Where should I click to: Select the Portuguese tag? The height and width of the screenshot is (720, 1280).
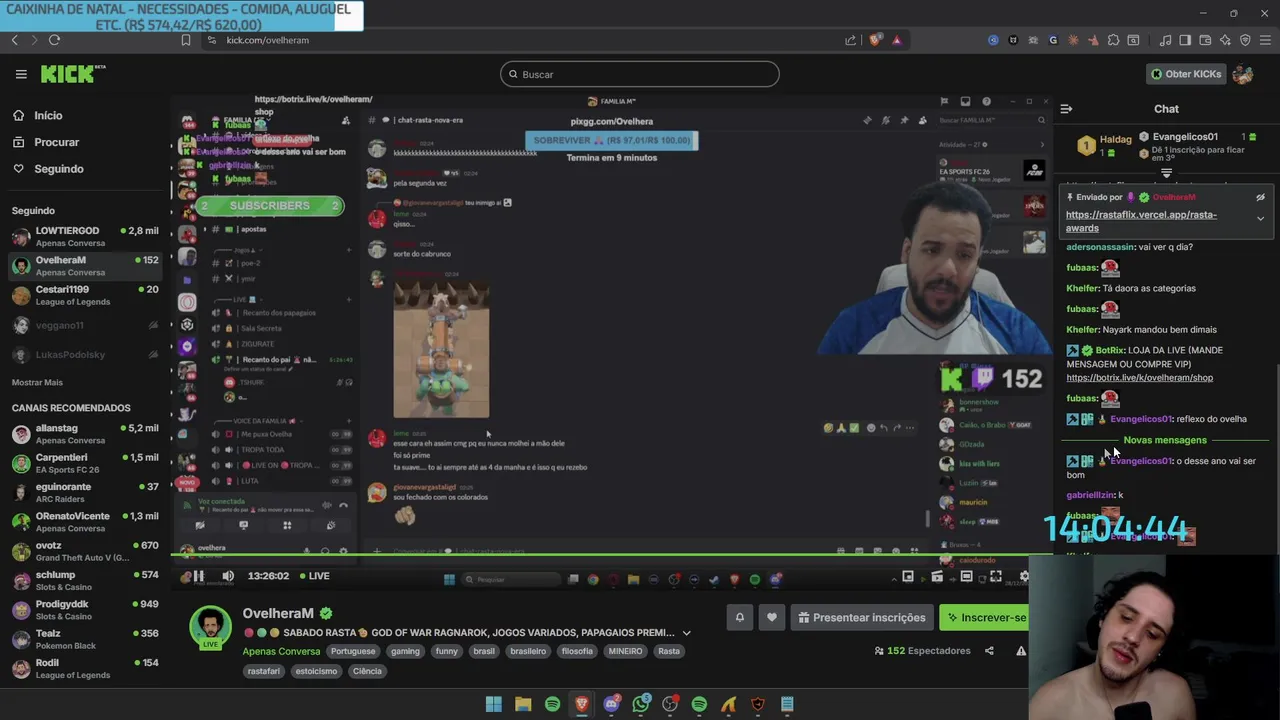coord(353,651)
